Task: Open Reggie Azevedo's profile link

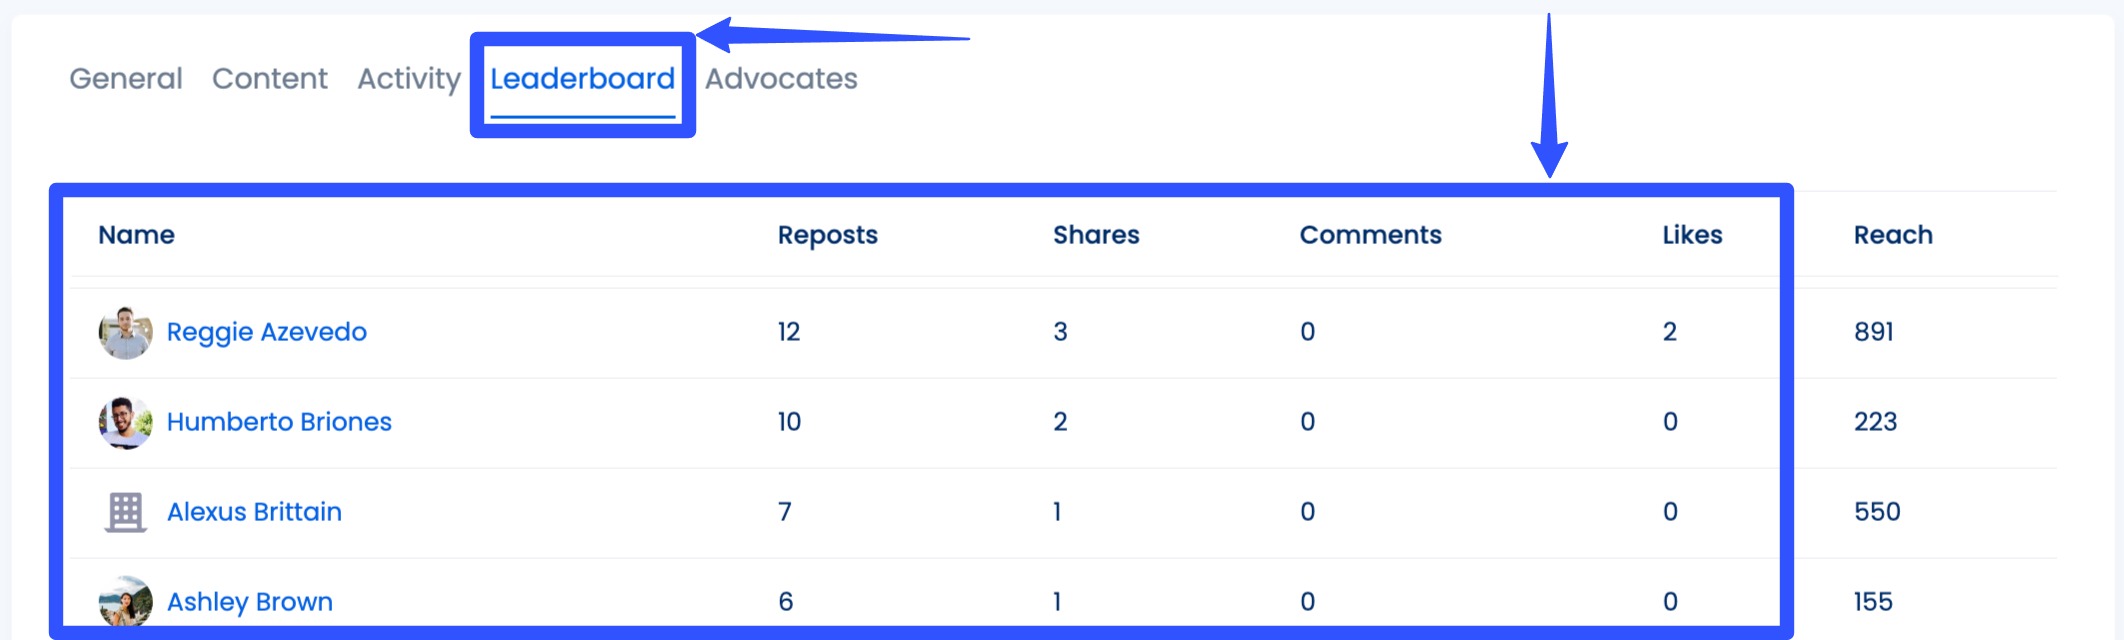Action: point(267,332)
